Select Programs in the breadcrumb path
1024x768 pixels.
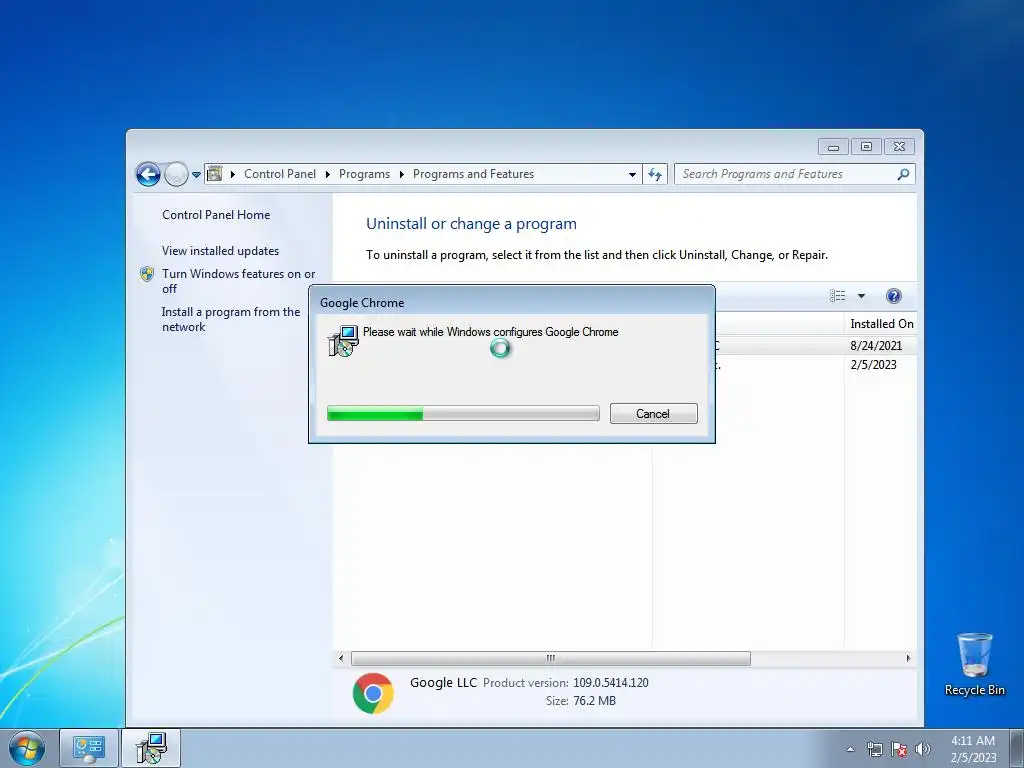364,174
